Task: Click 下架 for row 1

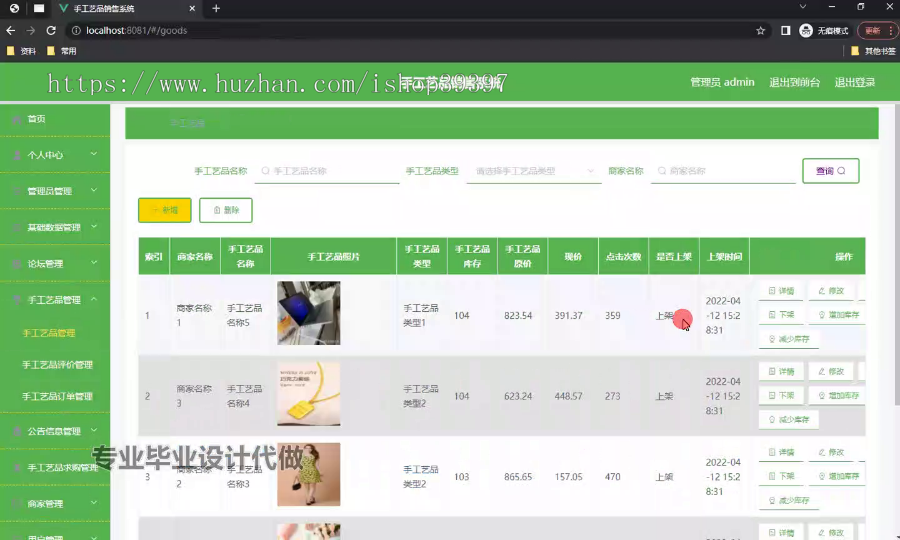Action: [x=781, y=314]
